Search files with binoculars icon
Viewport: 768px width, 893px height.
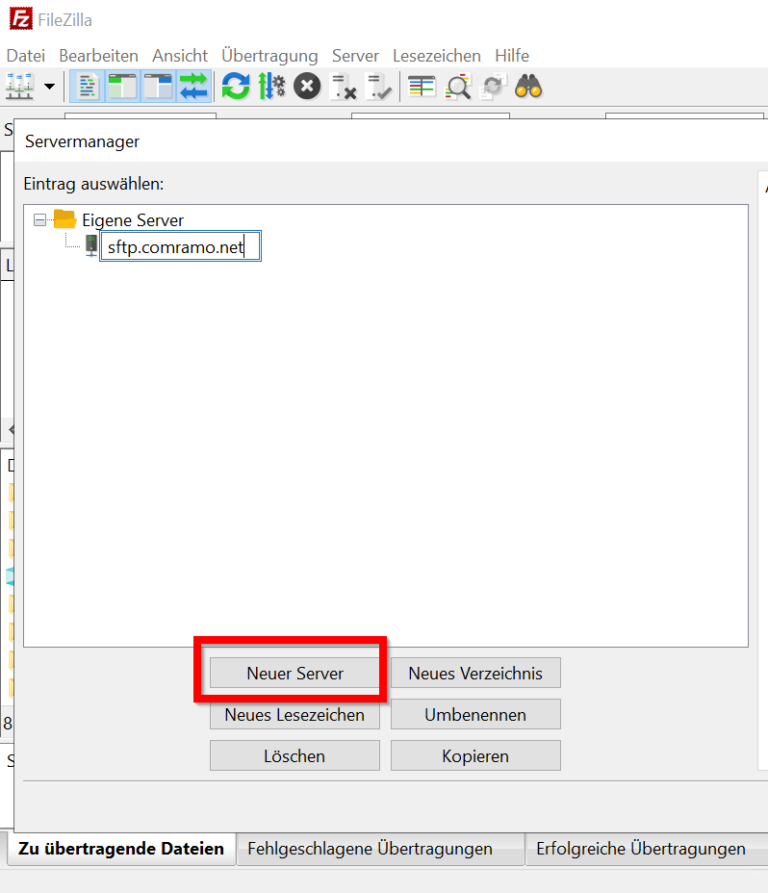click(x=528, y=87)
